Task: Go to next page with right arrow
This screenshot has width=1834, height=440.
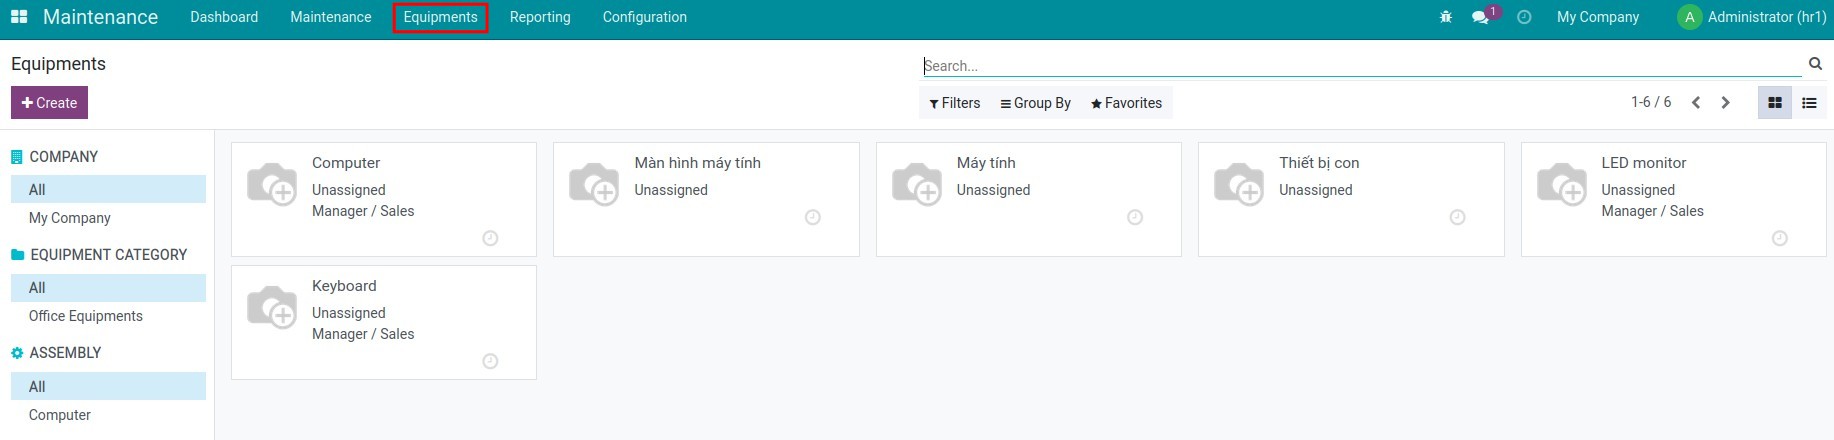Action: point(1725,103)
